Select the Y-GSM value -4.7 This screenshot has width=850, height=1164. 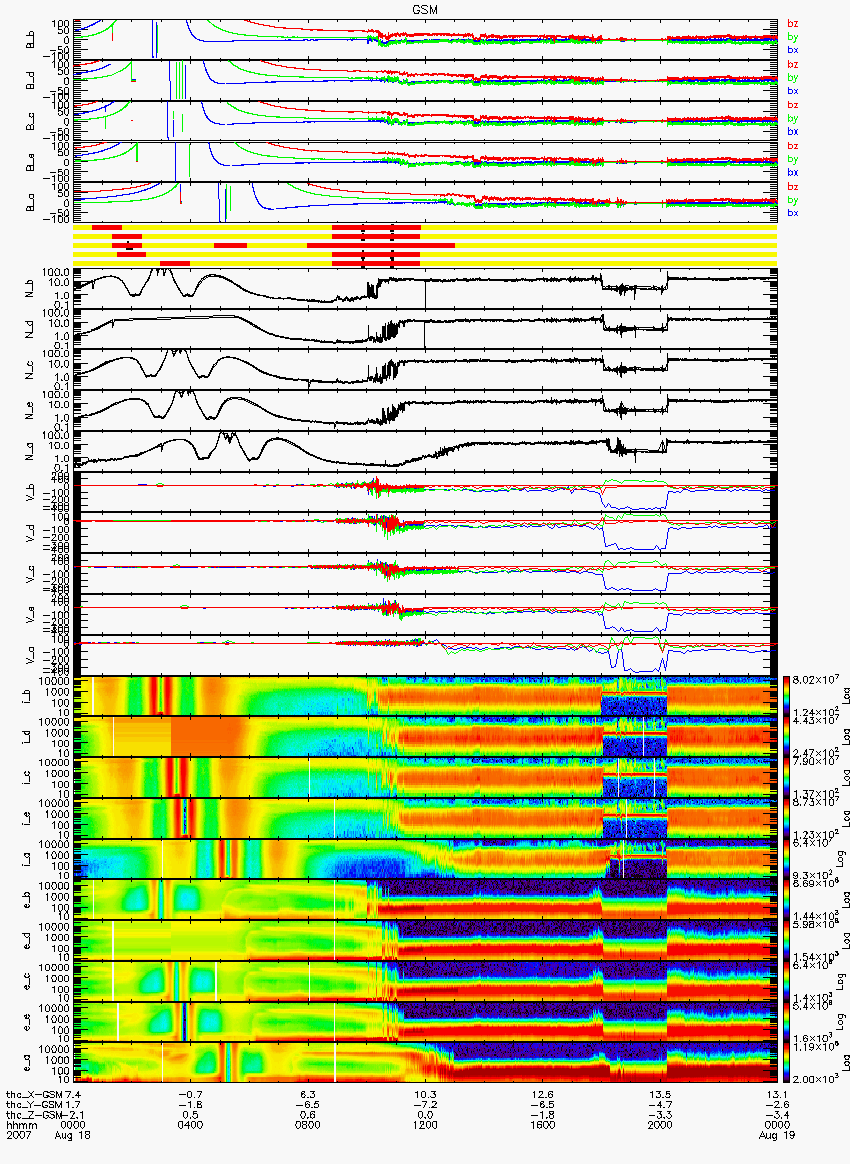point(660,1105)
